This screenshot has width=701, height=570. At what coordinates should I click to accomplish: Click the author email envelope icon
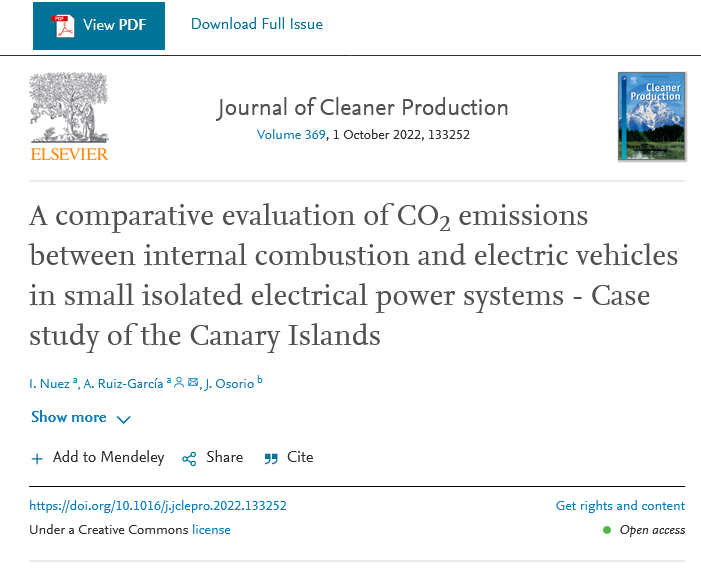pyautogui.click(x=193, y=383)
